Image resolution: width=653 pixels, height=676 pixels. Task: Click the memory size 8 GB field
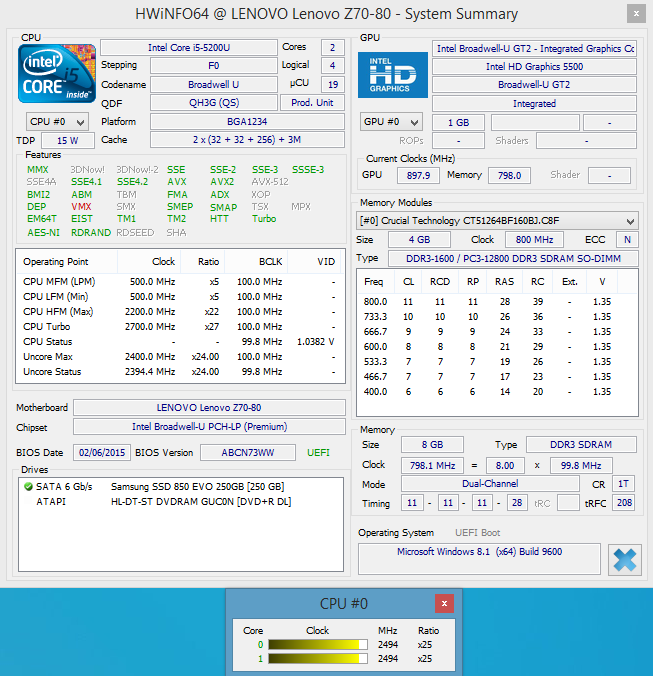click(x=432, y=444)
